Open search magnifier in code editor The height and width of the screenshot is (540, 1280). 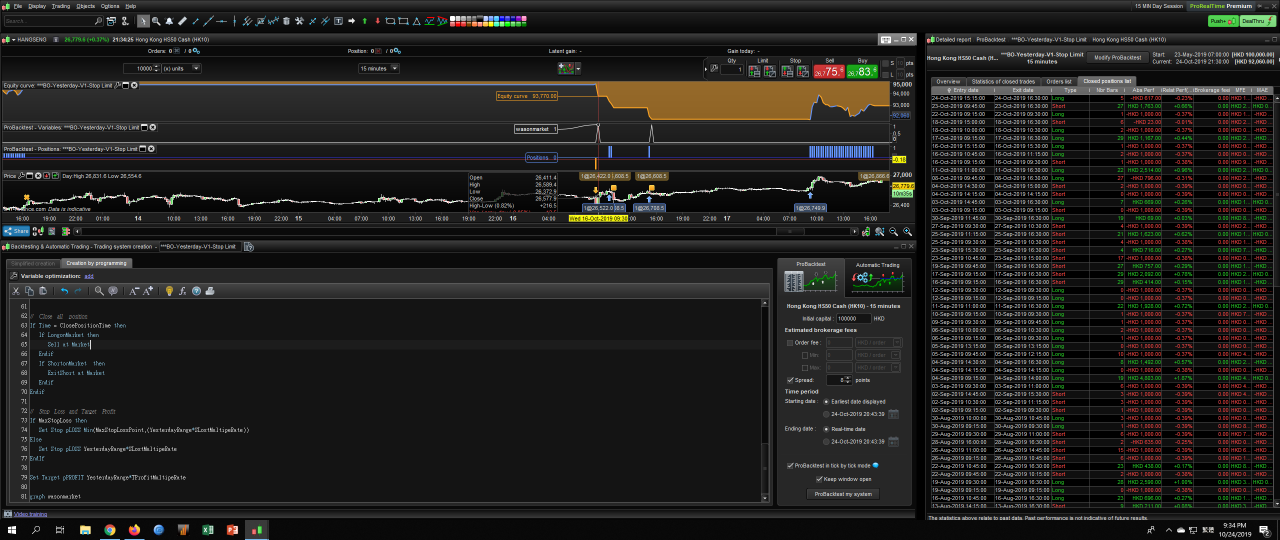coord(99,291)
